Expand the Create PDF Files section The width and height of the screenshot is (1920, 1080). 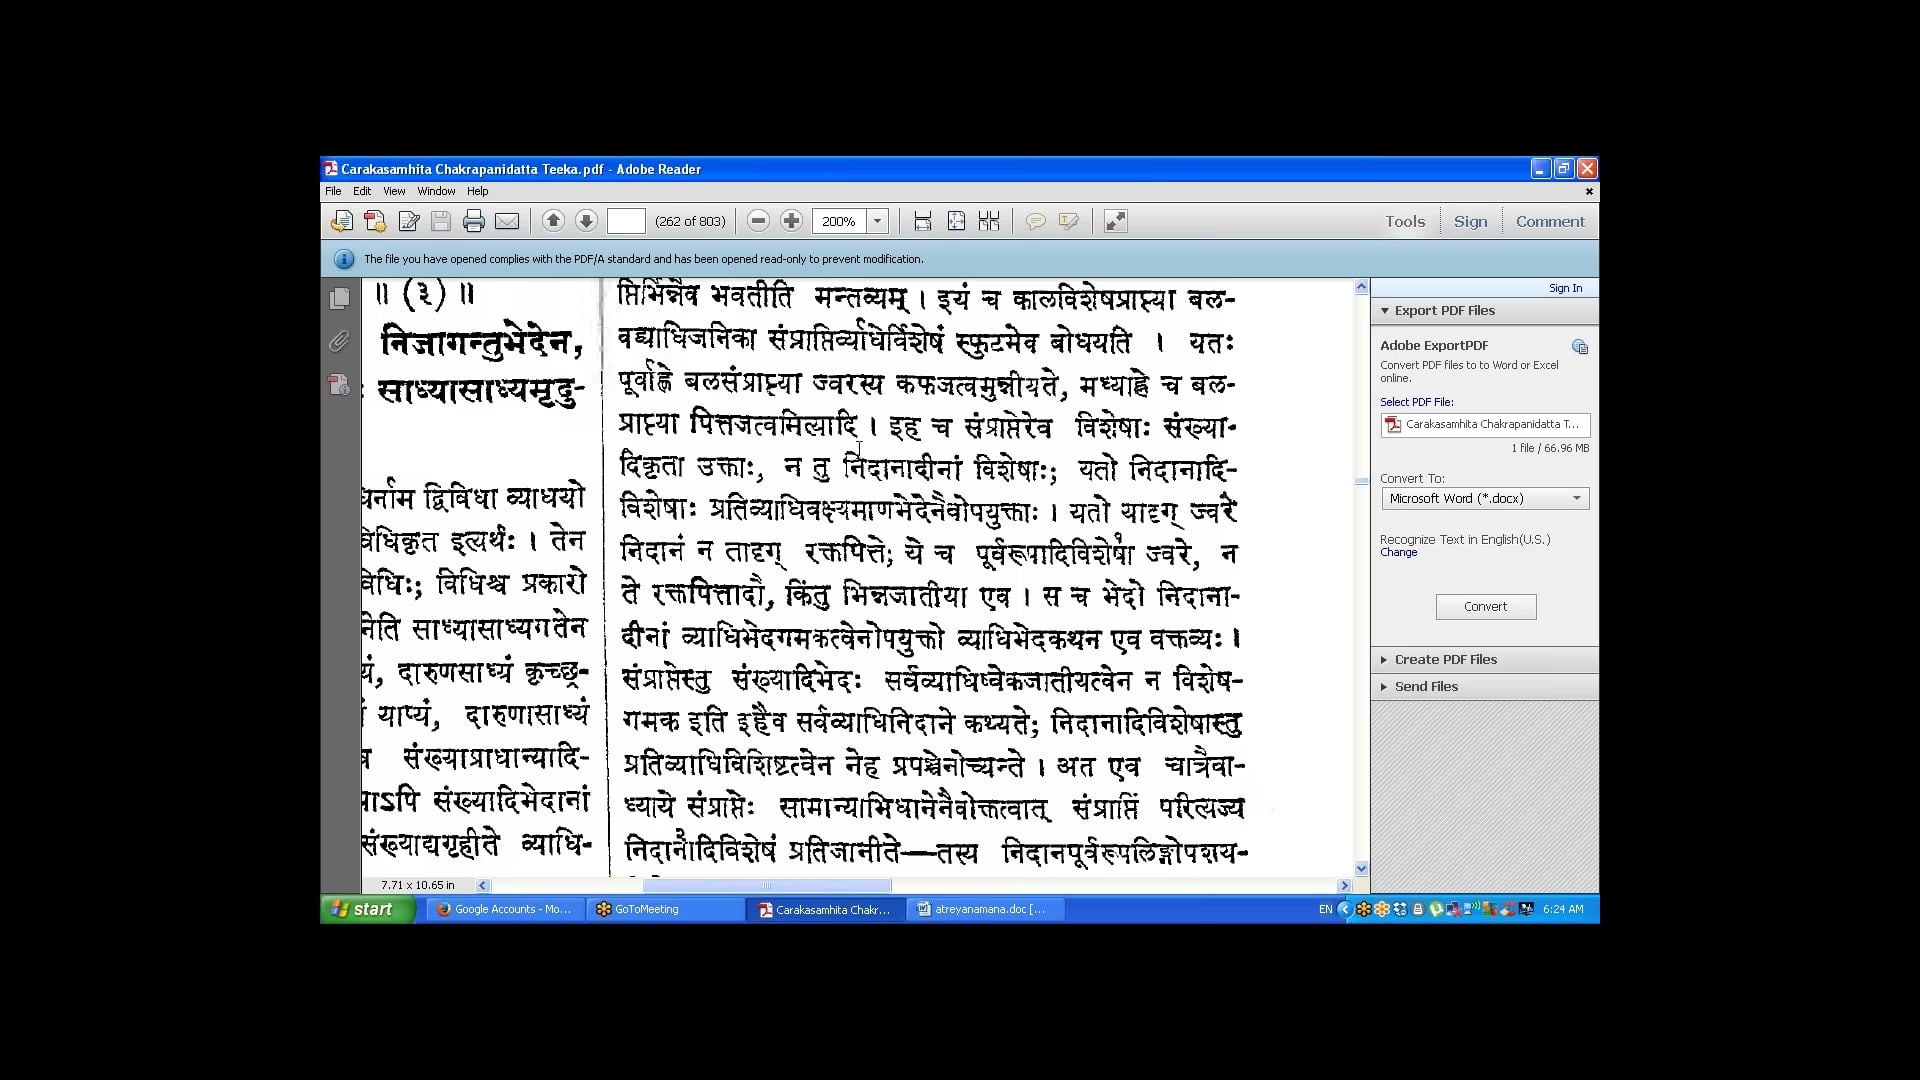point(1445,660)
